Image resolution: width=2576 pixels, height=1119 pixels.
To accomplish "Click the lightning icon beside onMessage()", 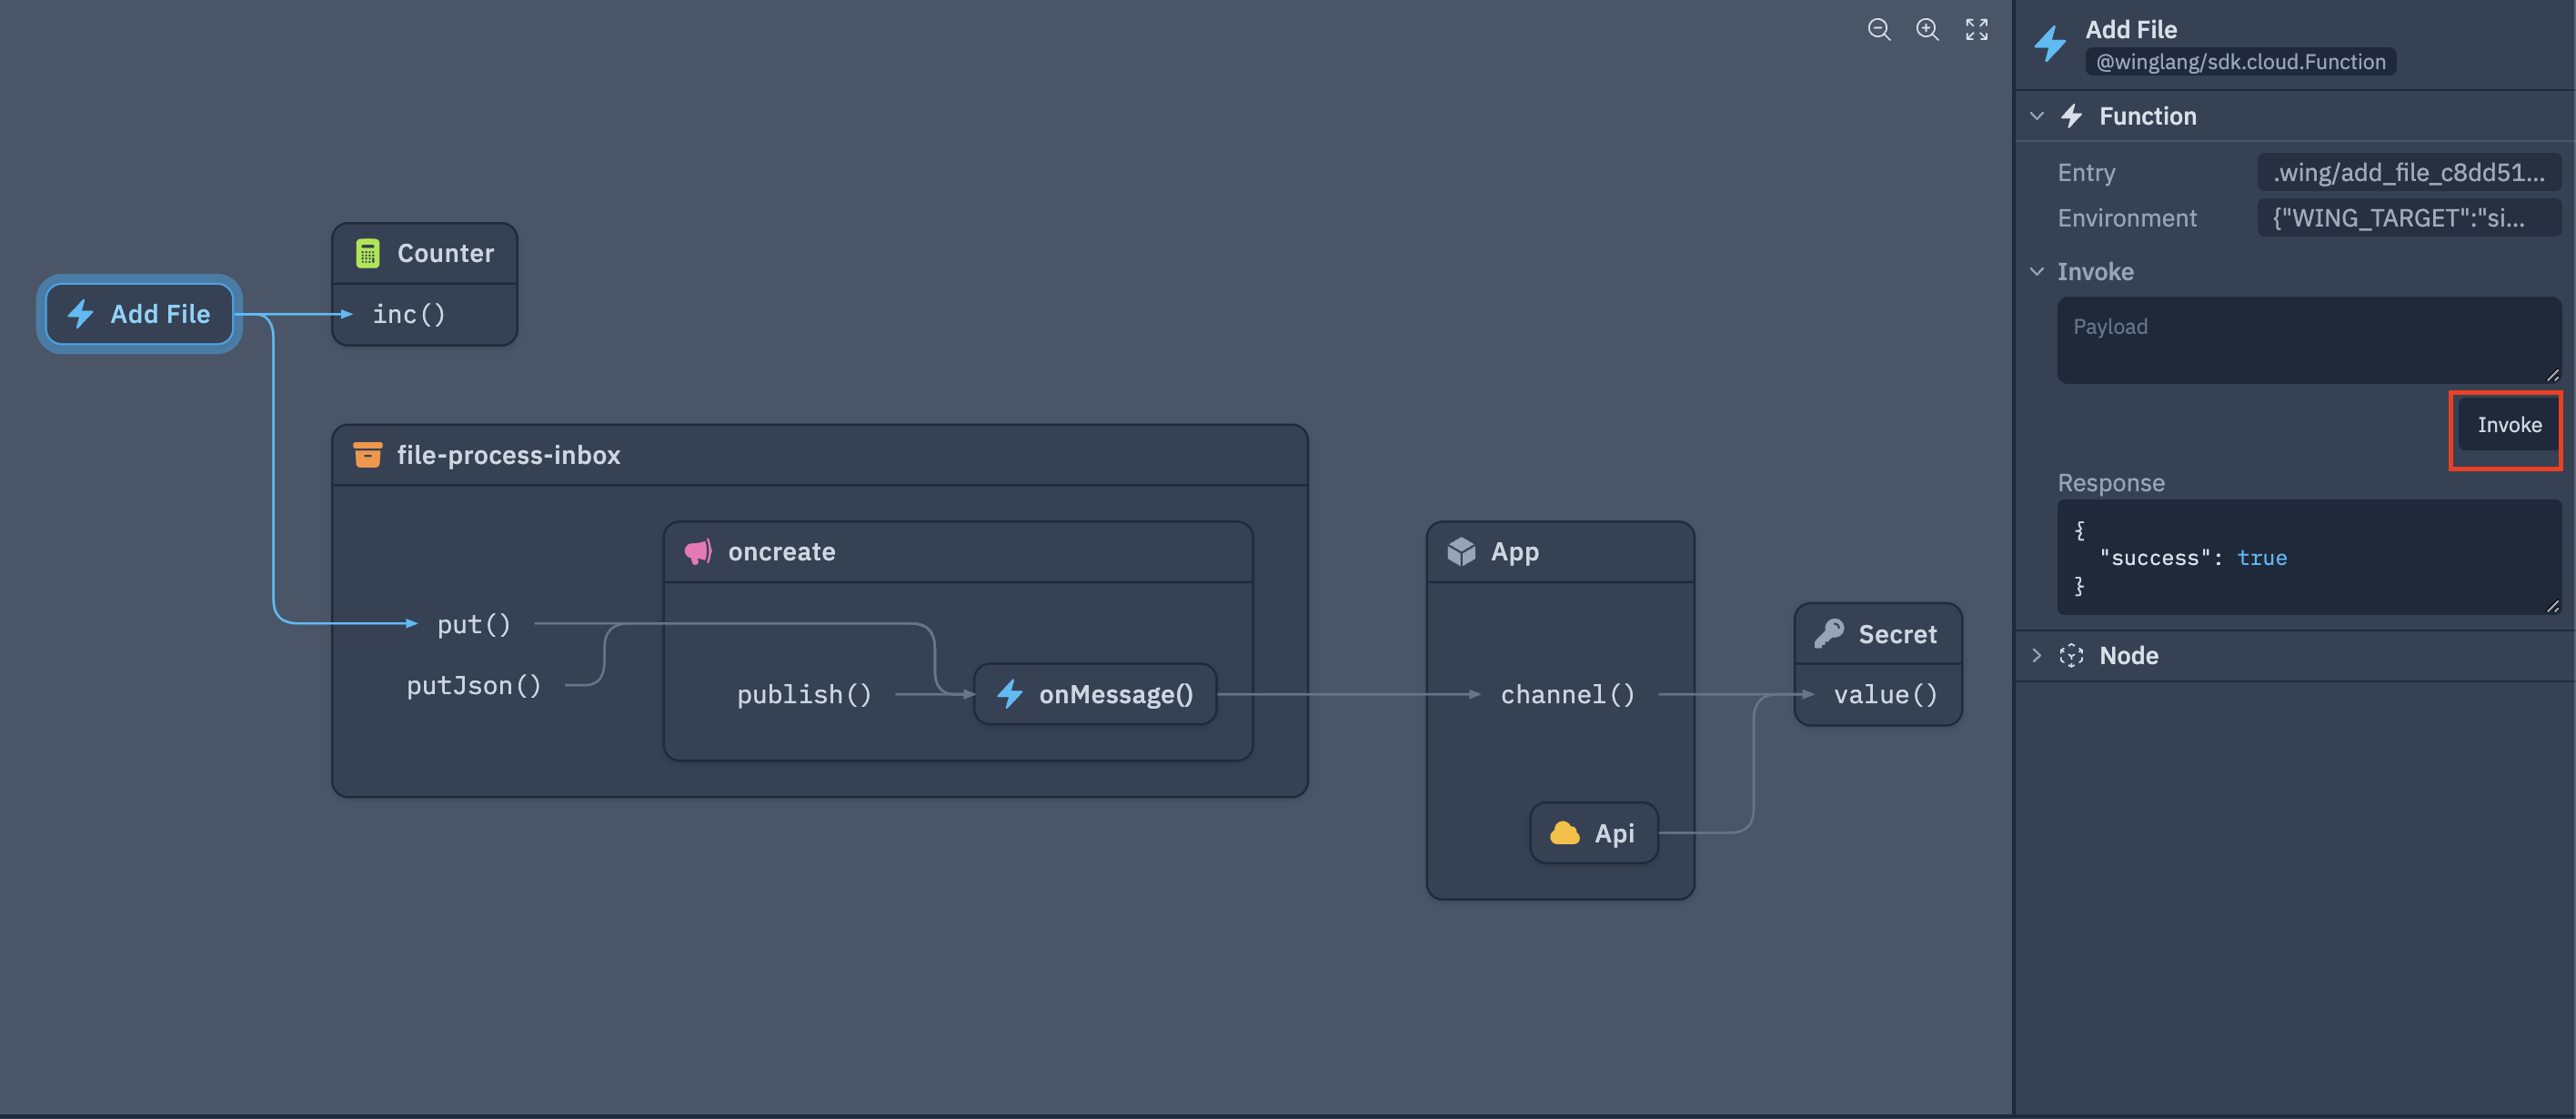I will point(1010,694).
